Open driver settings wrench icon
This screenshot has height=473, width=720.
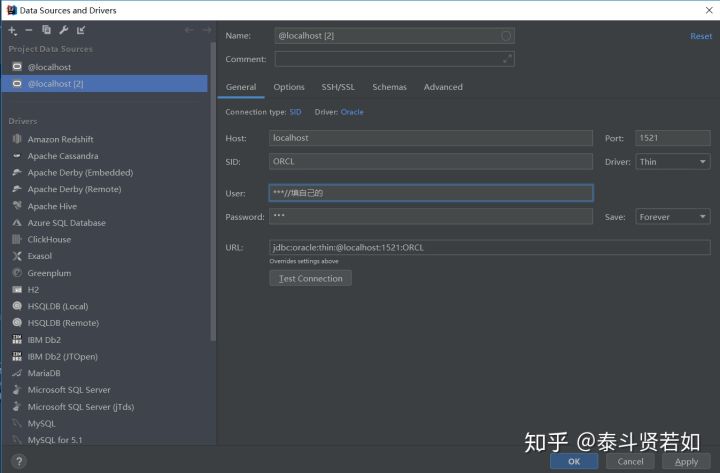tap(63, 30)
